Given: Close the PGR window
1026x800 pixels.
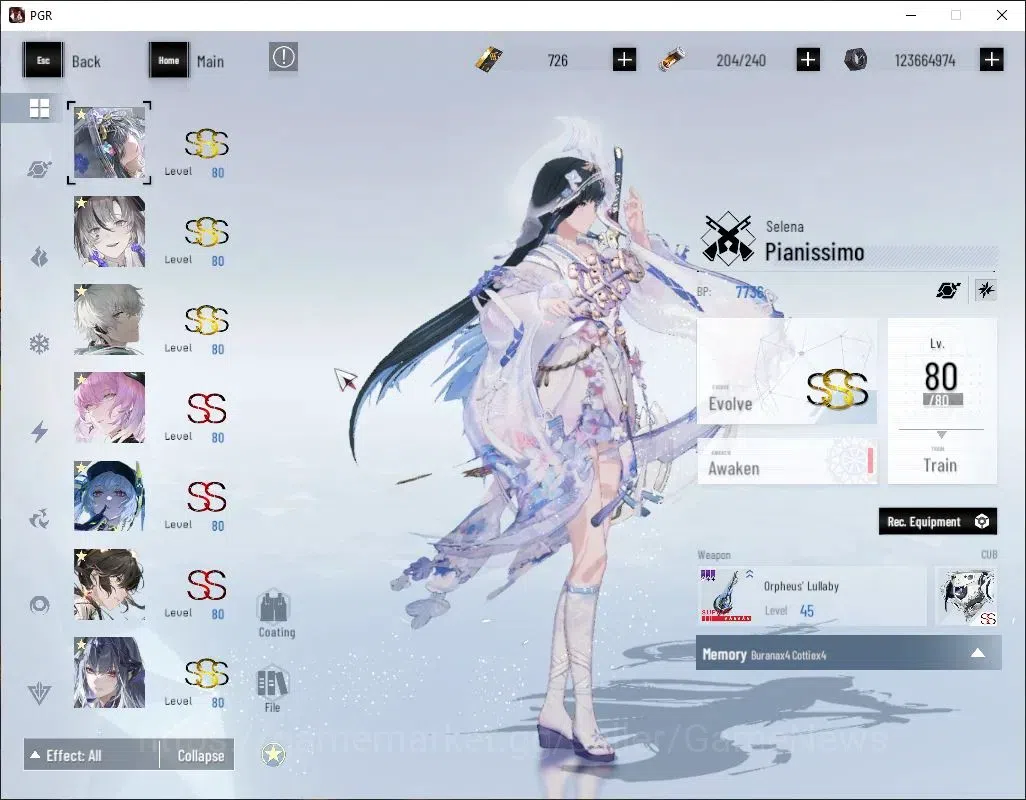Looking at the screenshot, I should point(1002,15).
